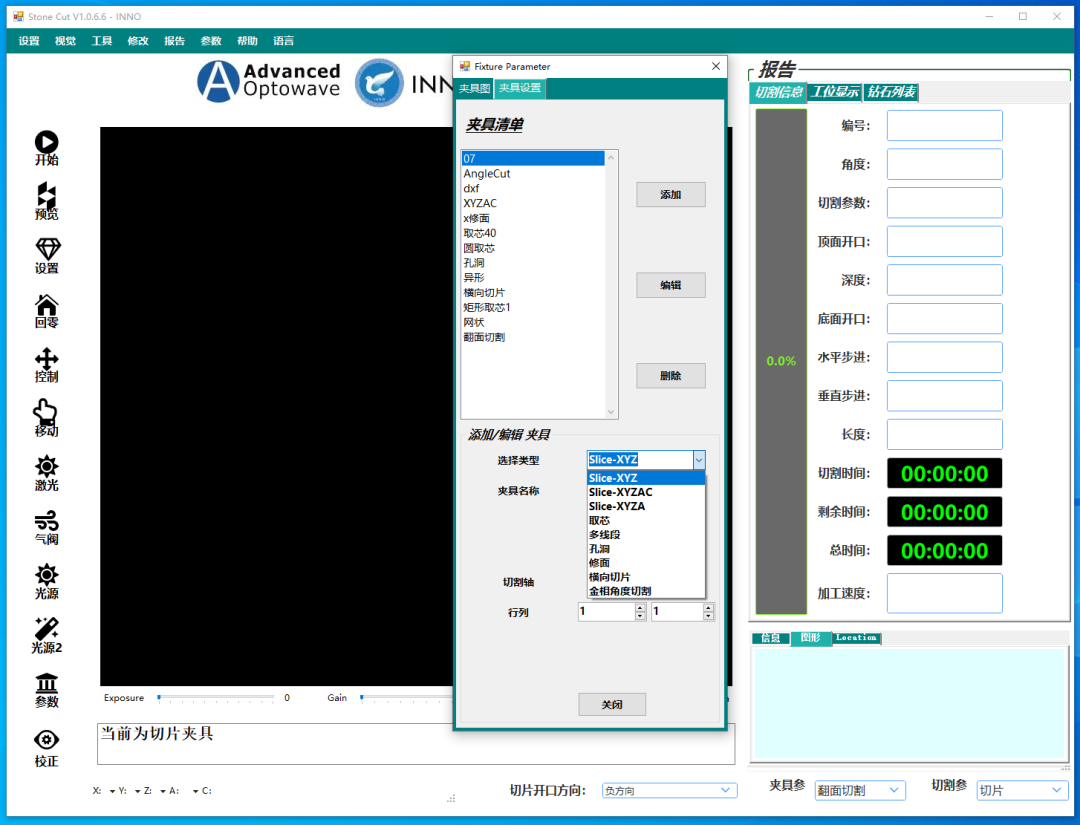Open the 切割参 切片 dropdown
The height and width of the screenshot is (825, 1080).
tap(1022, 790)
